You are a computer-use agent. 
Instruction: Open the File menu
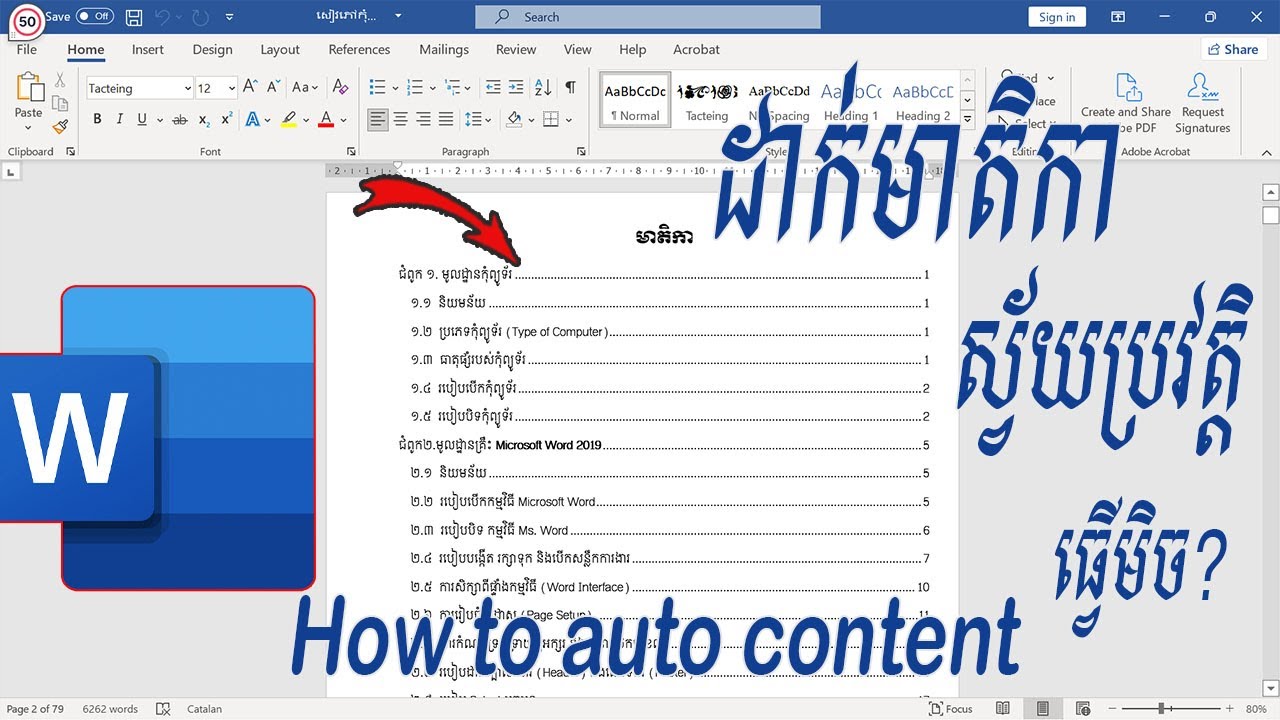click(27, 49)
